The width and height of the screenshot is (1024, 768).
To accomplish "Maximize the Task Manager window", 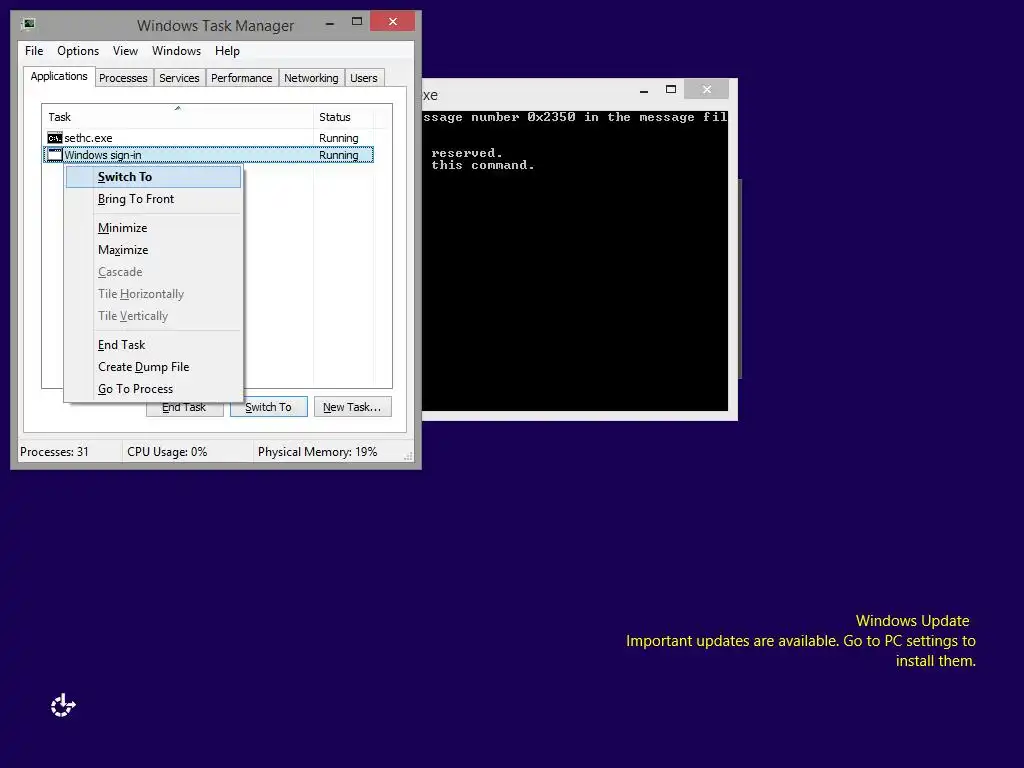I will [x=357, y=22].
